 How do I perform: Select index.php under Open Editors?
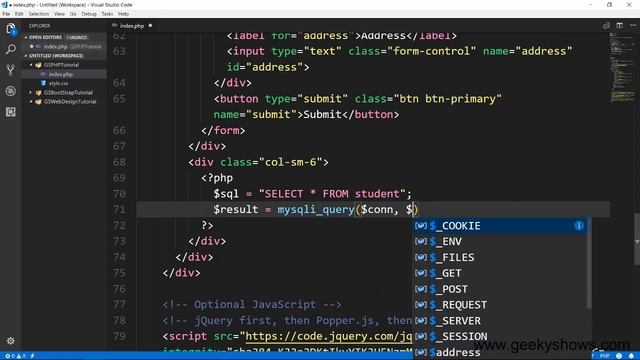tap(64, 47)
